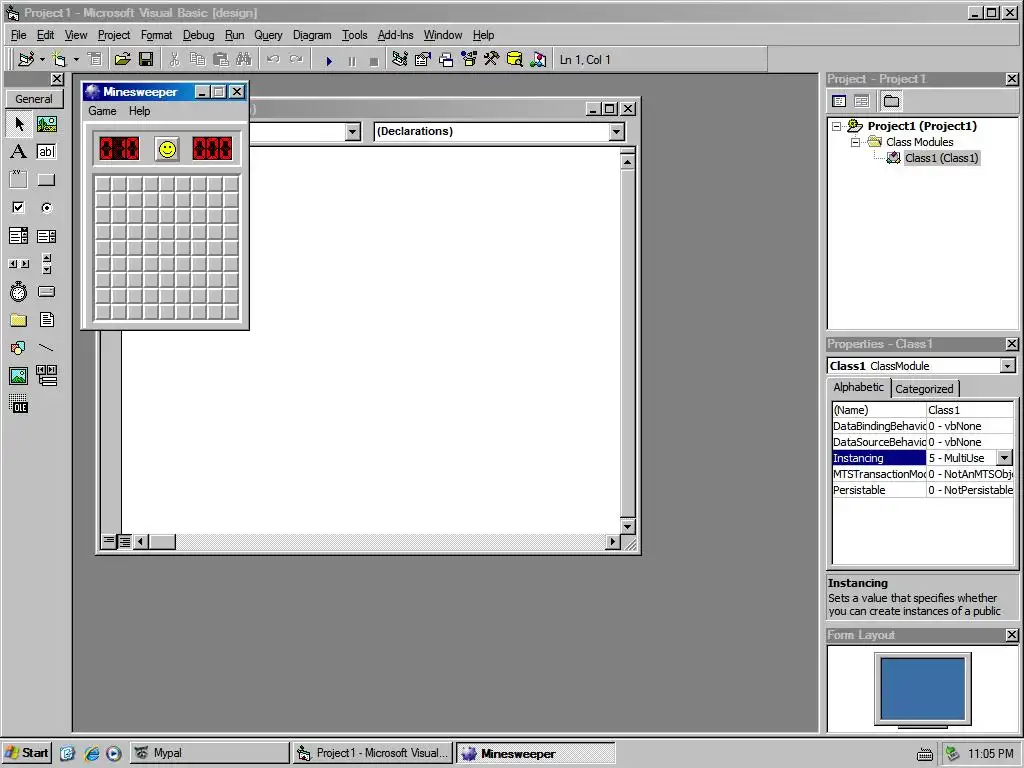This screenshot has width=1024, height=768.
Task: Open the Data View Window toolbar icon
Action: point(515,59)
